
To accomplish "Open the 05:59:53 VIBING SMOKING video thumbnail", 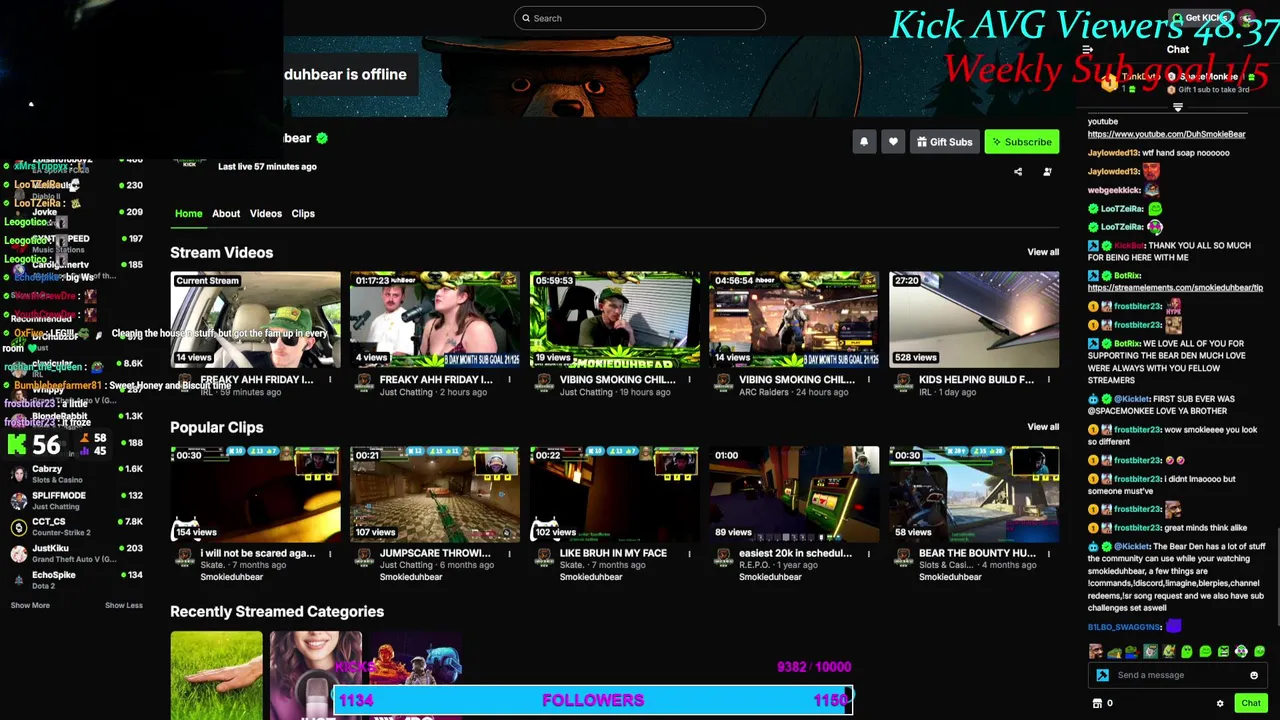I will click(x=614, y=319).
